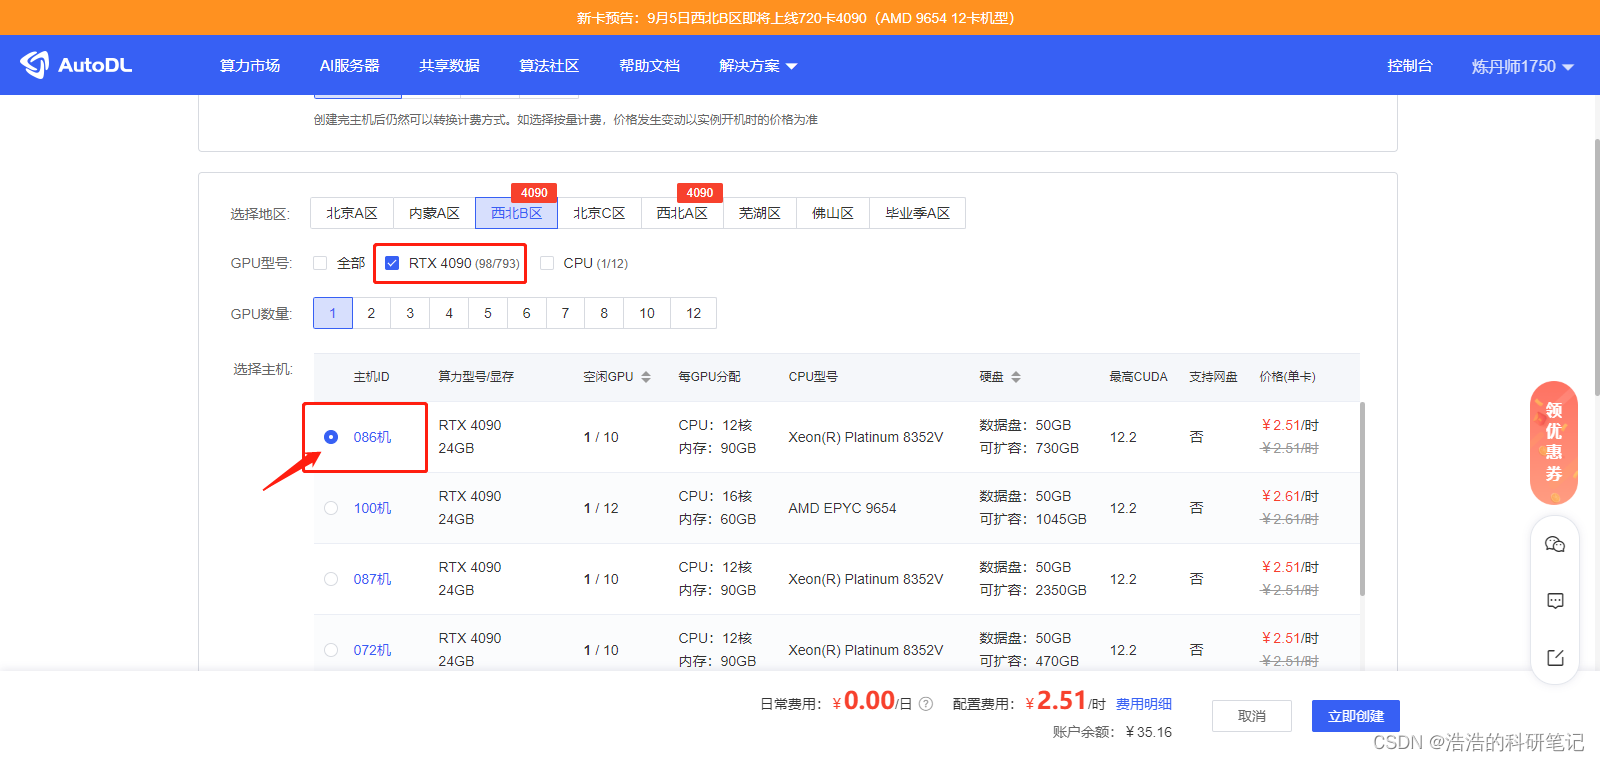This screenshot has height=761, width=1600.
Task: Click the 立即创建 button
Action: point(1356,716)
